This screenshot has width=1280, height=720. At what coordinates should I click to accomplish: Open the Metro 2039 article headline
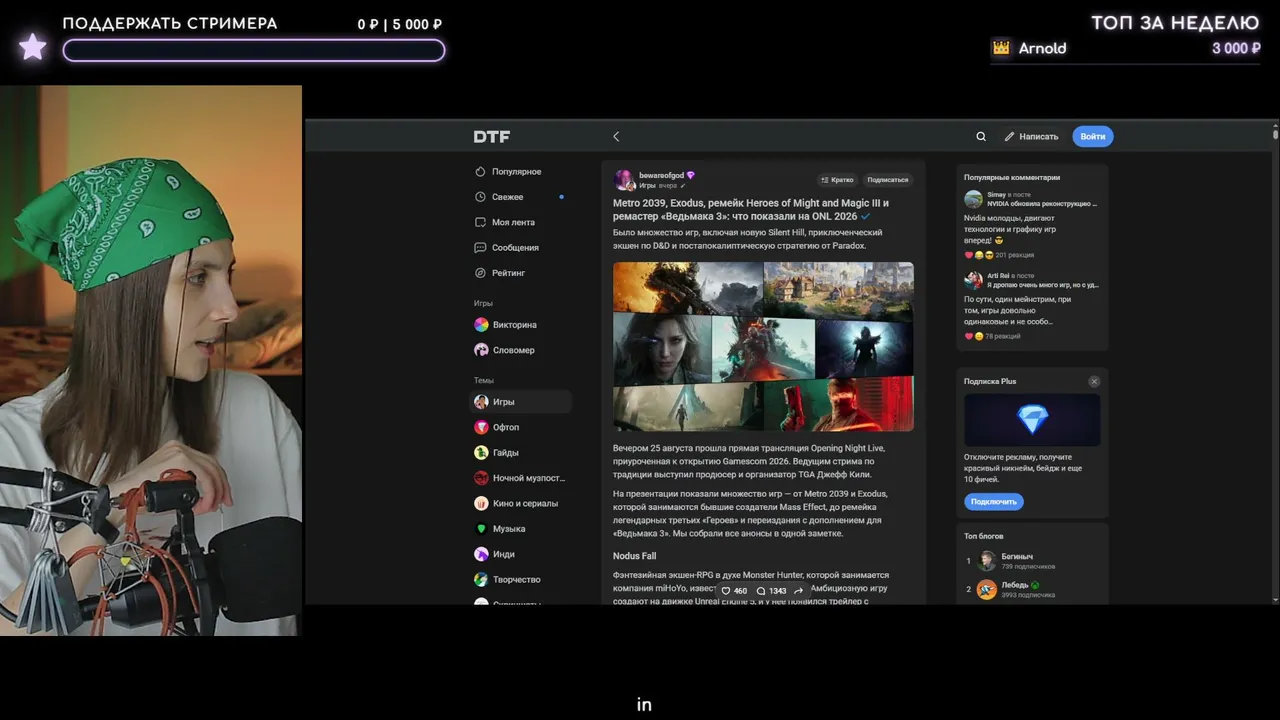click(751, 209)
